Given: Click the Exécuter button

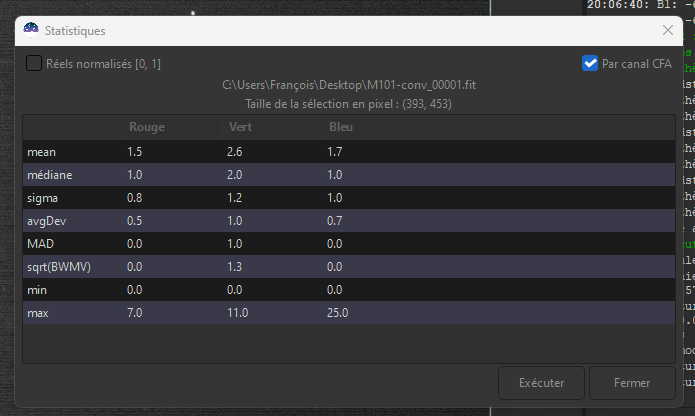Looking at the screenshot, I should tap(541, 383).
